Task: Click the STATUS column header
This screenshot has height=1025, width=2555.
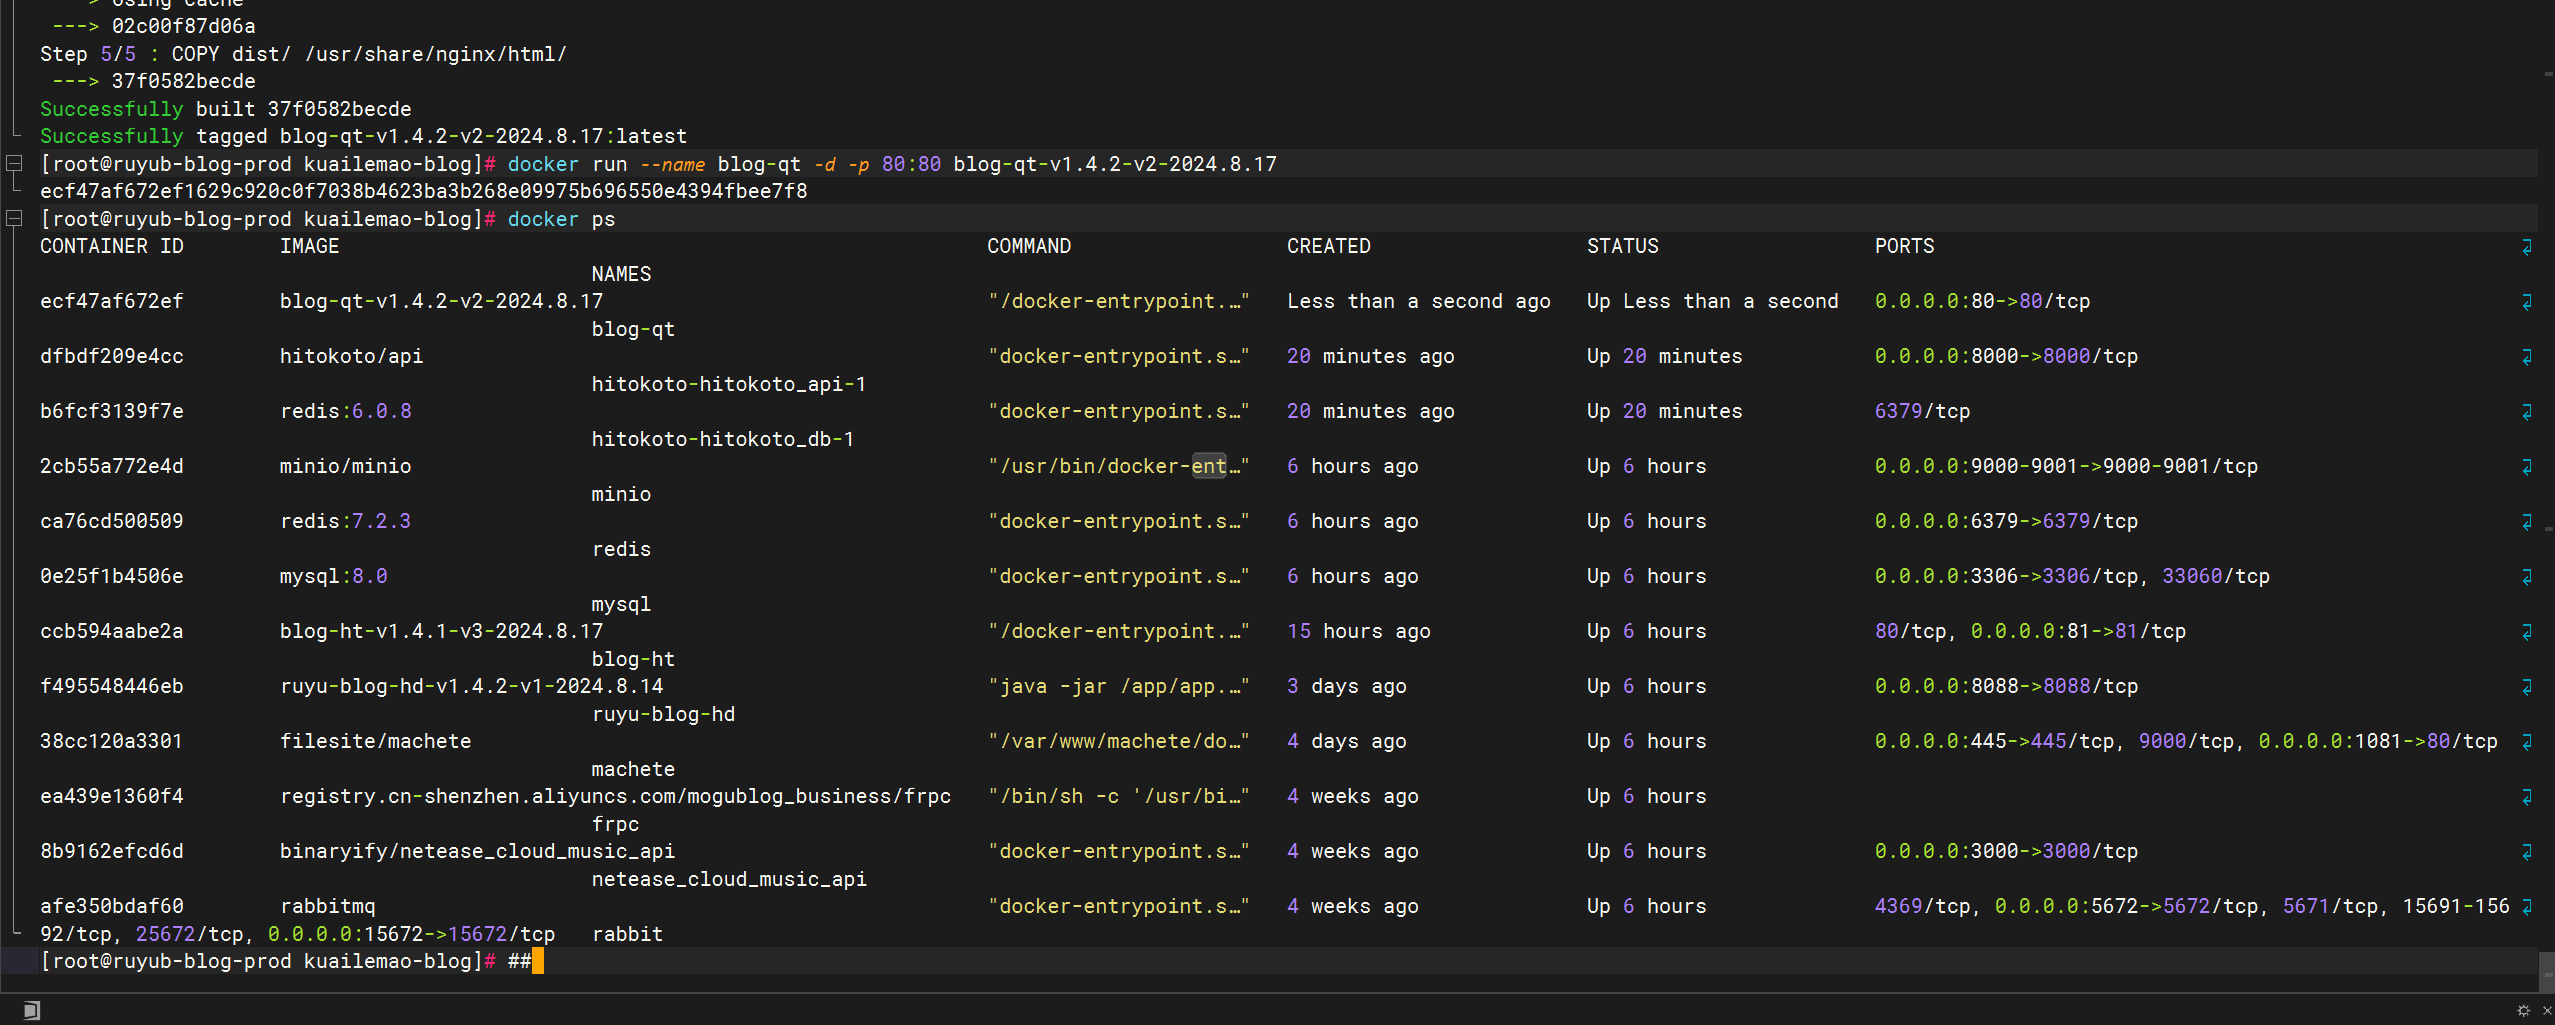Action: (1622, 246)
